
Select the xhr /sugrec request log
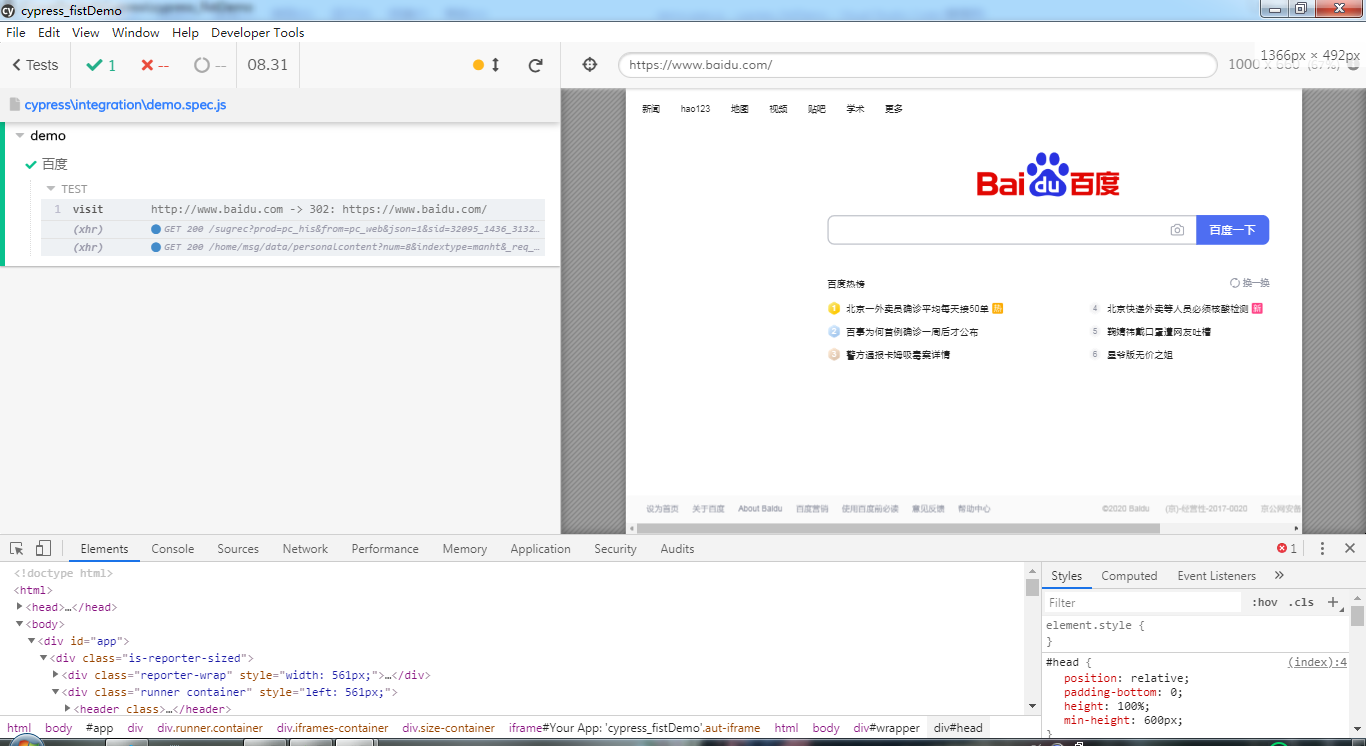click(293, 229)
